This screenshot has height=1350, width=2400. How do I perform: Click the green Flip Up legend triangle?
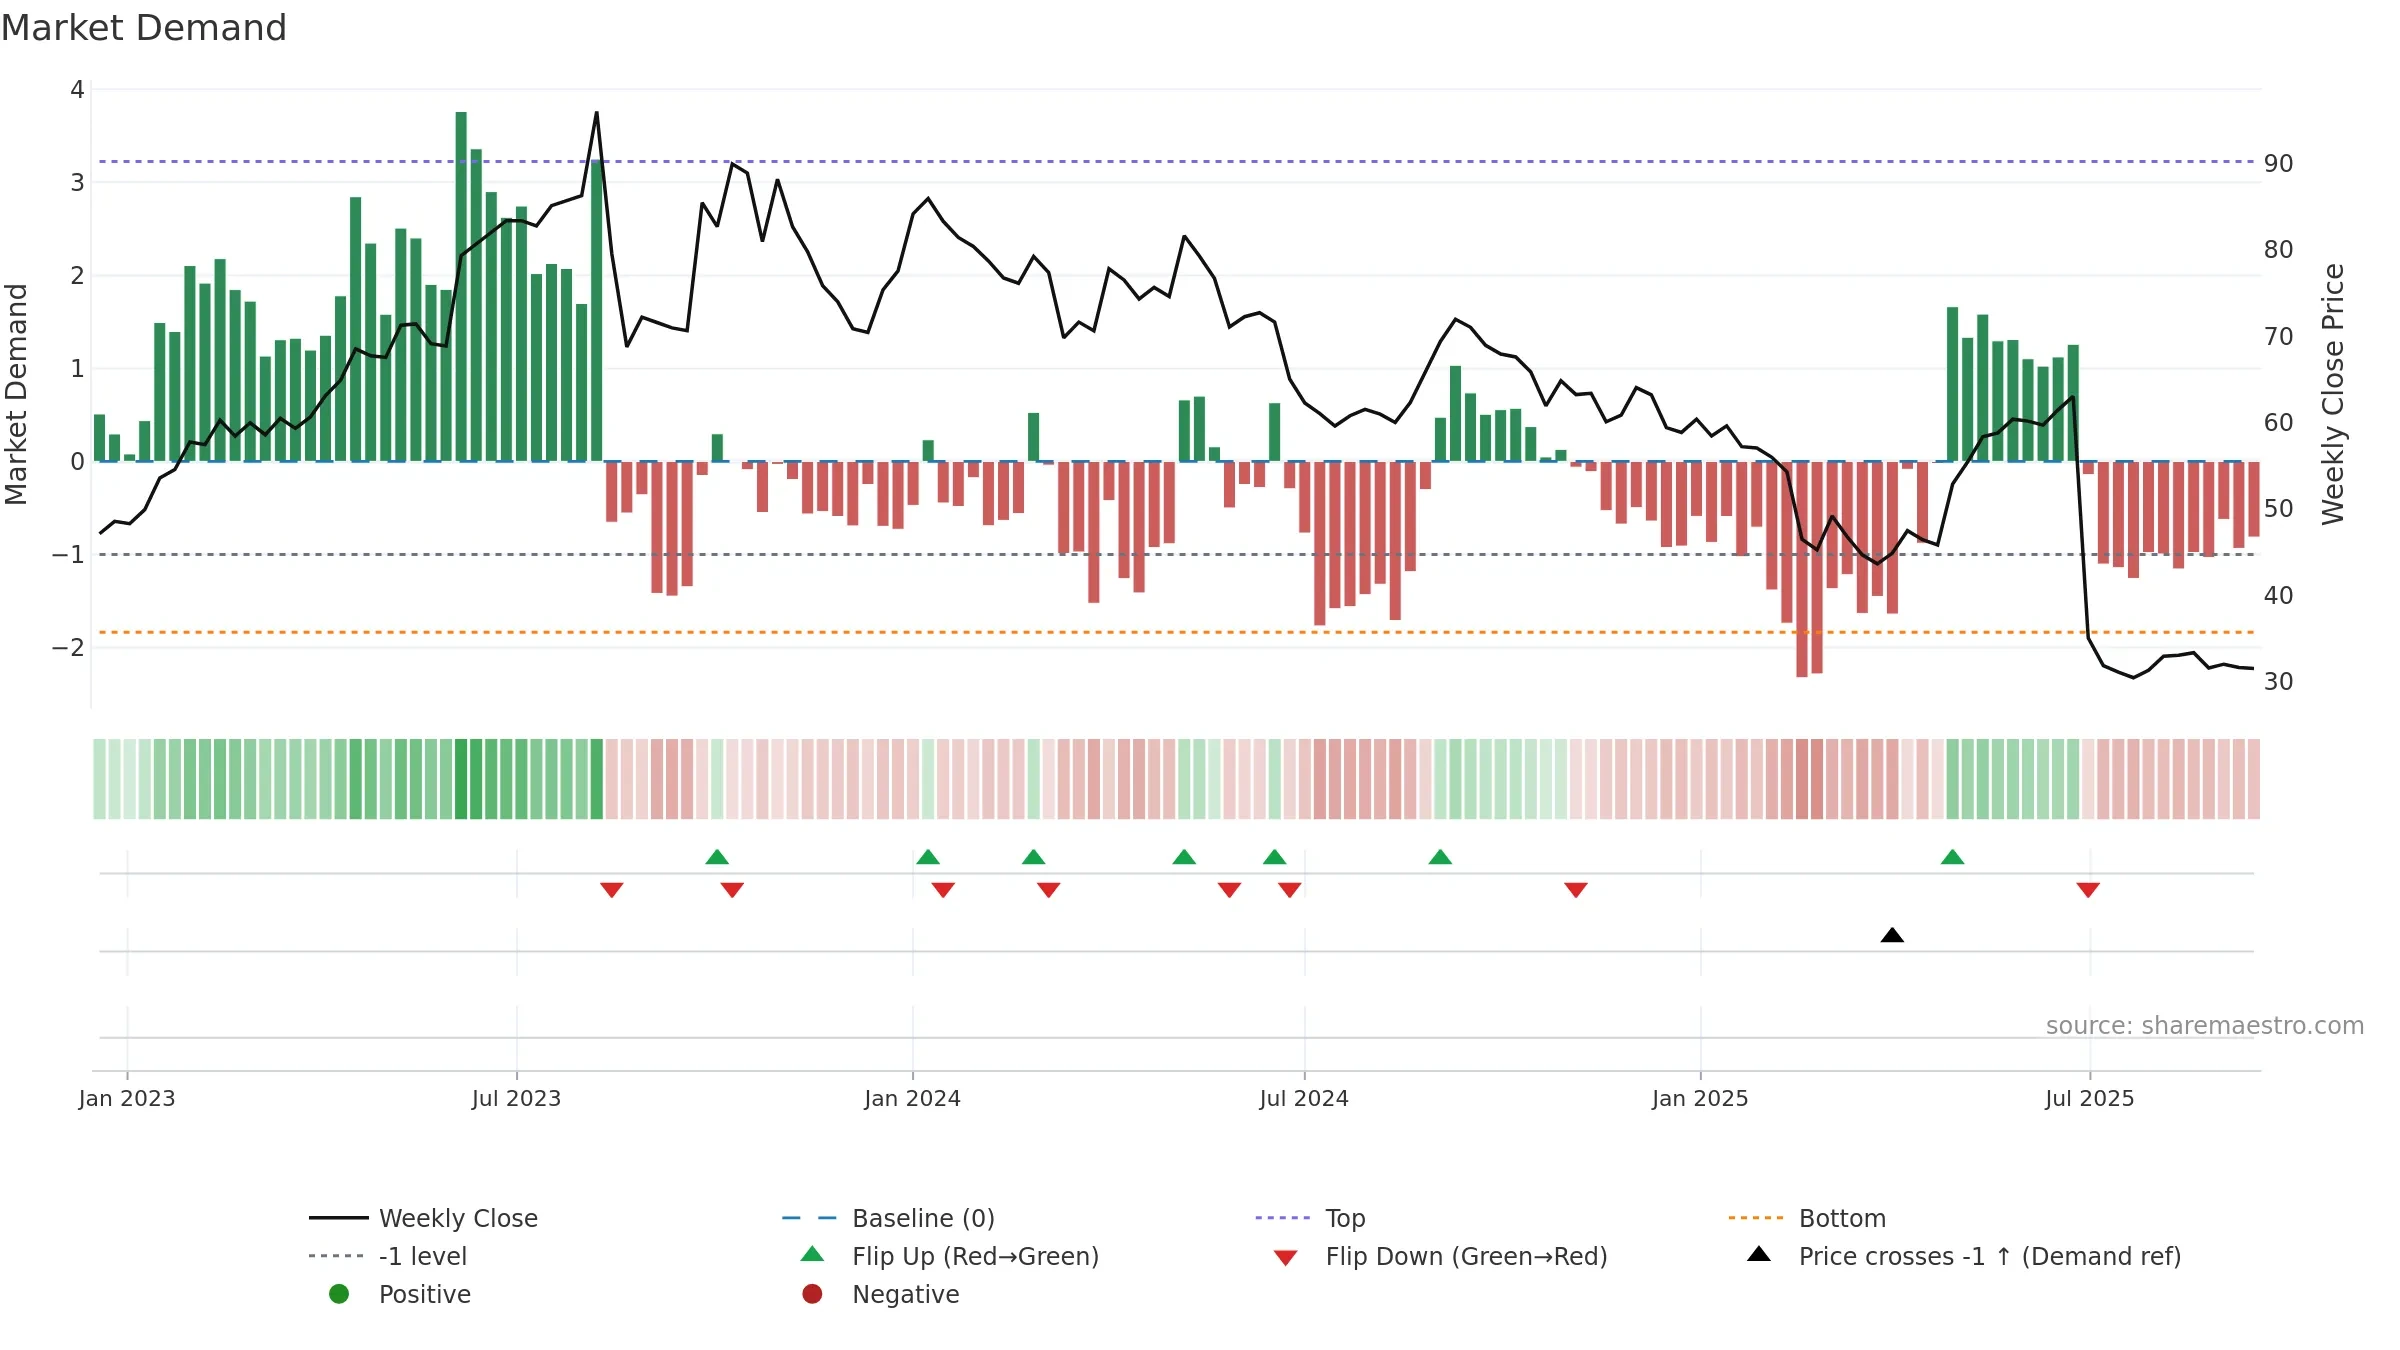point(812,1254)
